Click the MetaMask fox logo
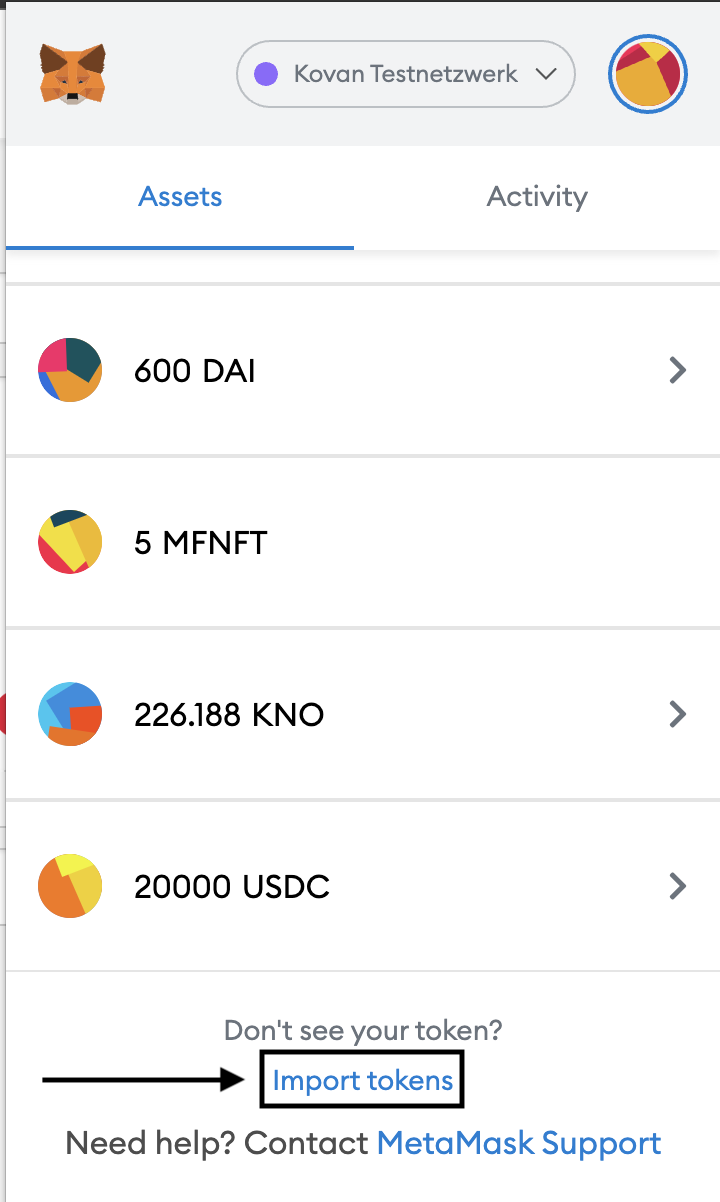The height and width of the screenshot is (1202, 720). 73,73
